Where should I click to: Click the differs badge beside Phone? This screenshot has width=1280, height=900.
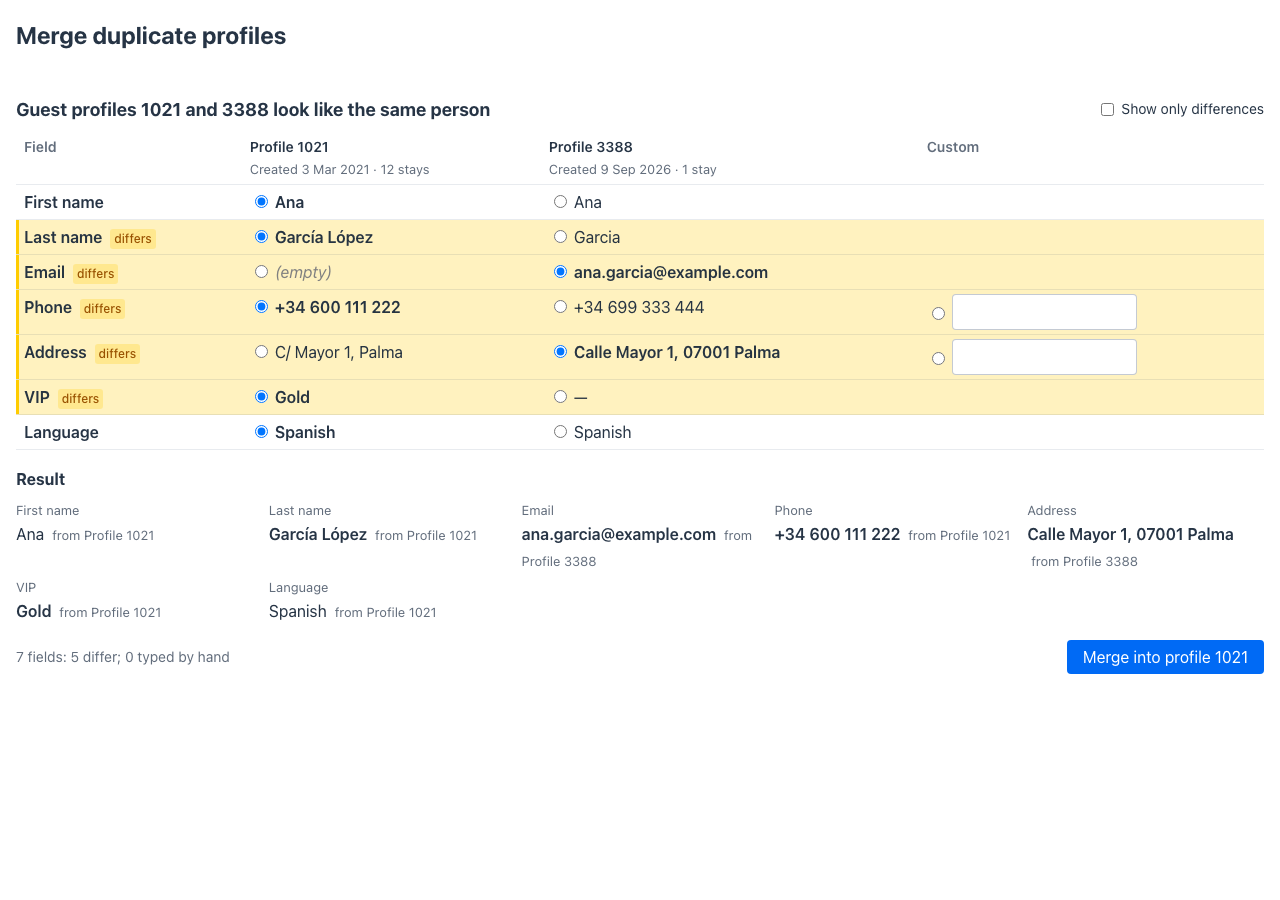pyautogui.click(x=102, y=309)
